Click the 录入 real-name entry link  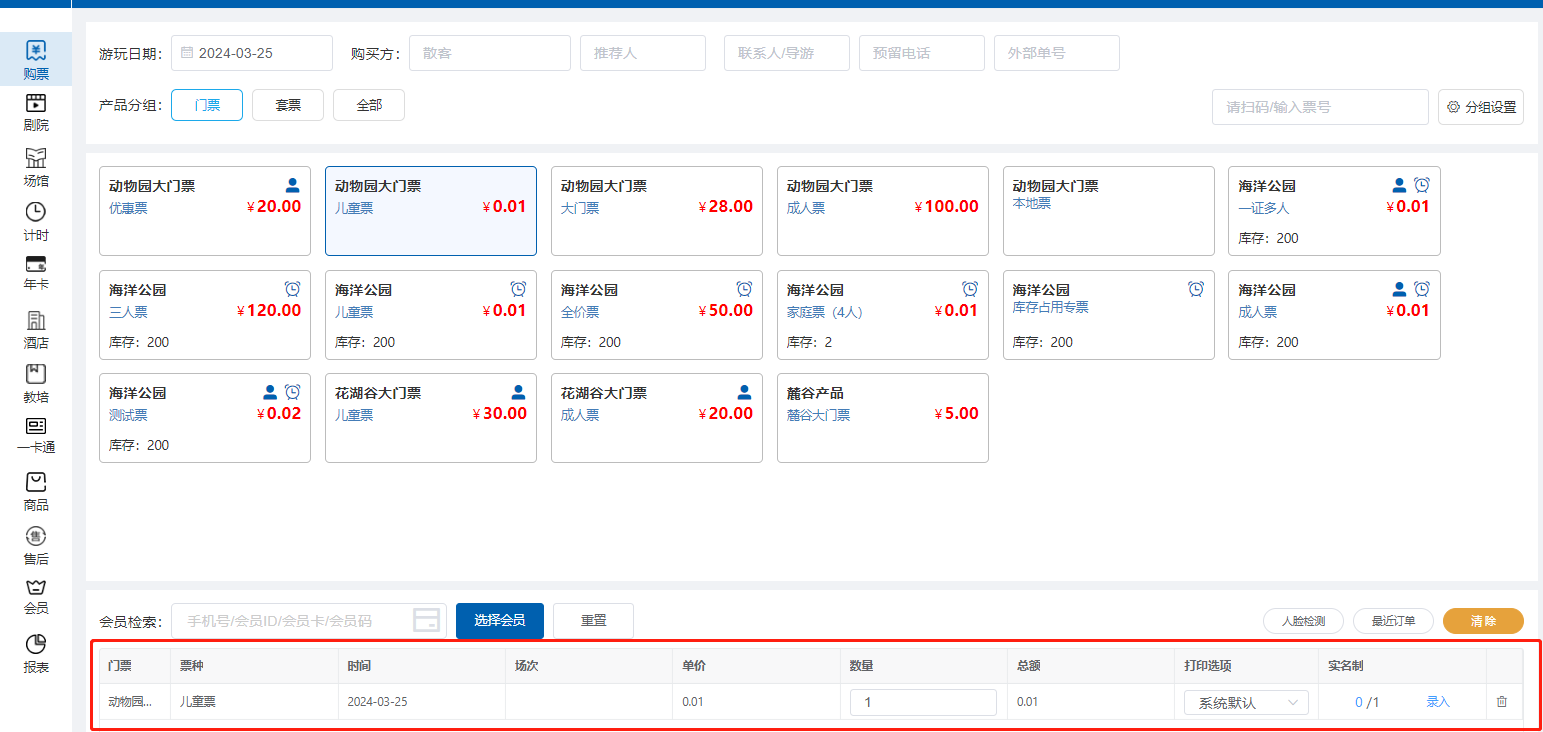1437,702
